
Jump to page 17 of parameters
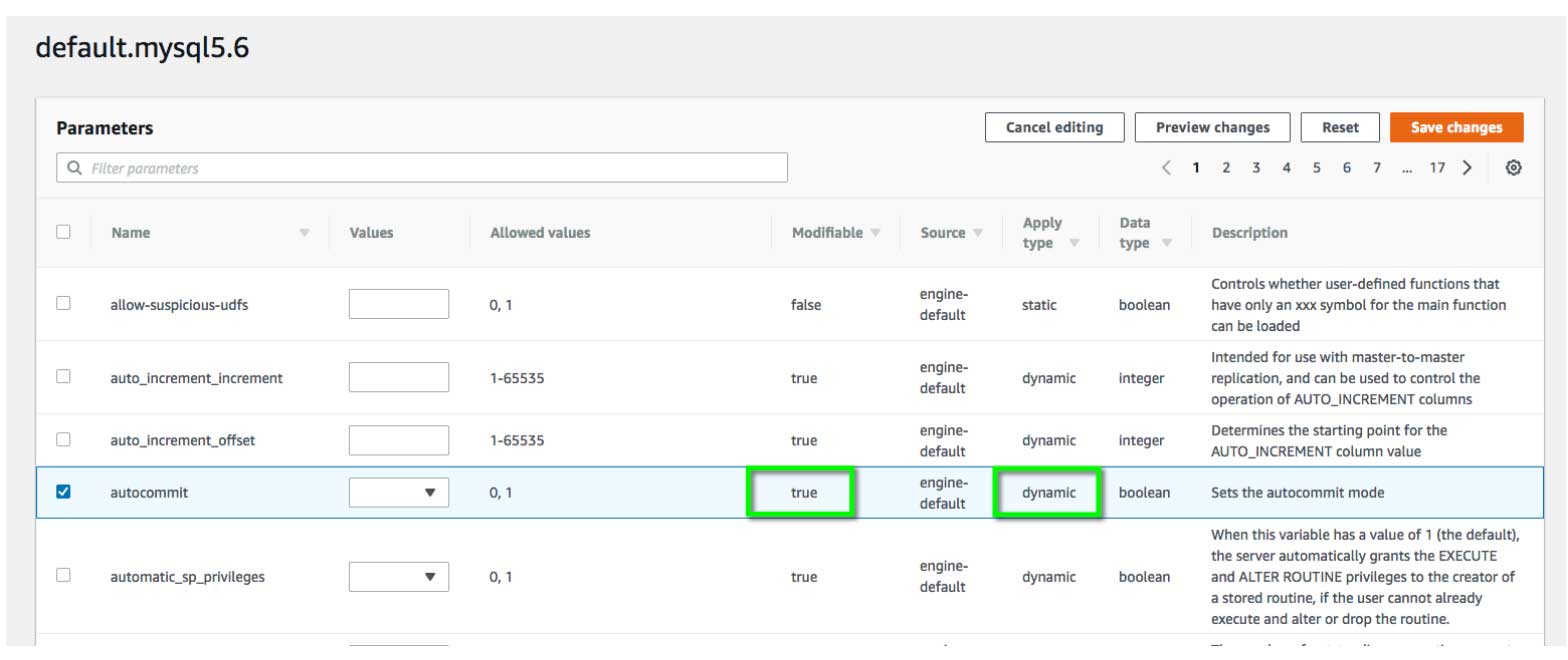point(1436,168)
